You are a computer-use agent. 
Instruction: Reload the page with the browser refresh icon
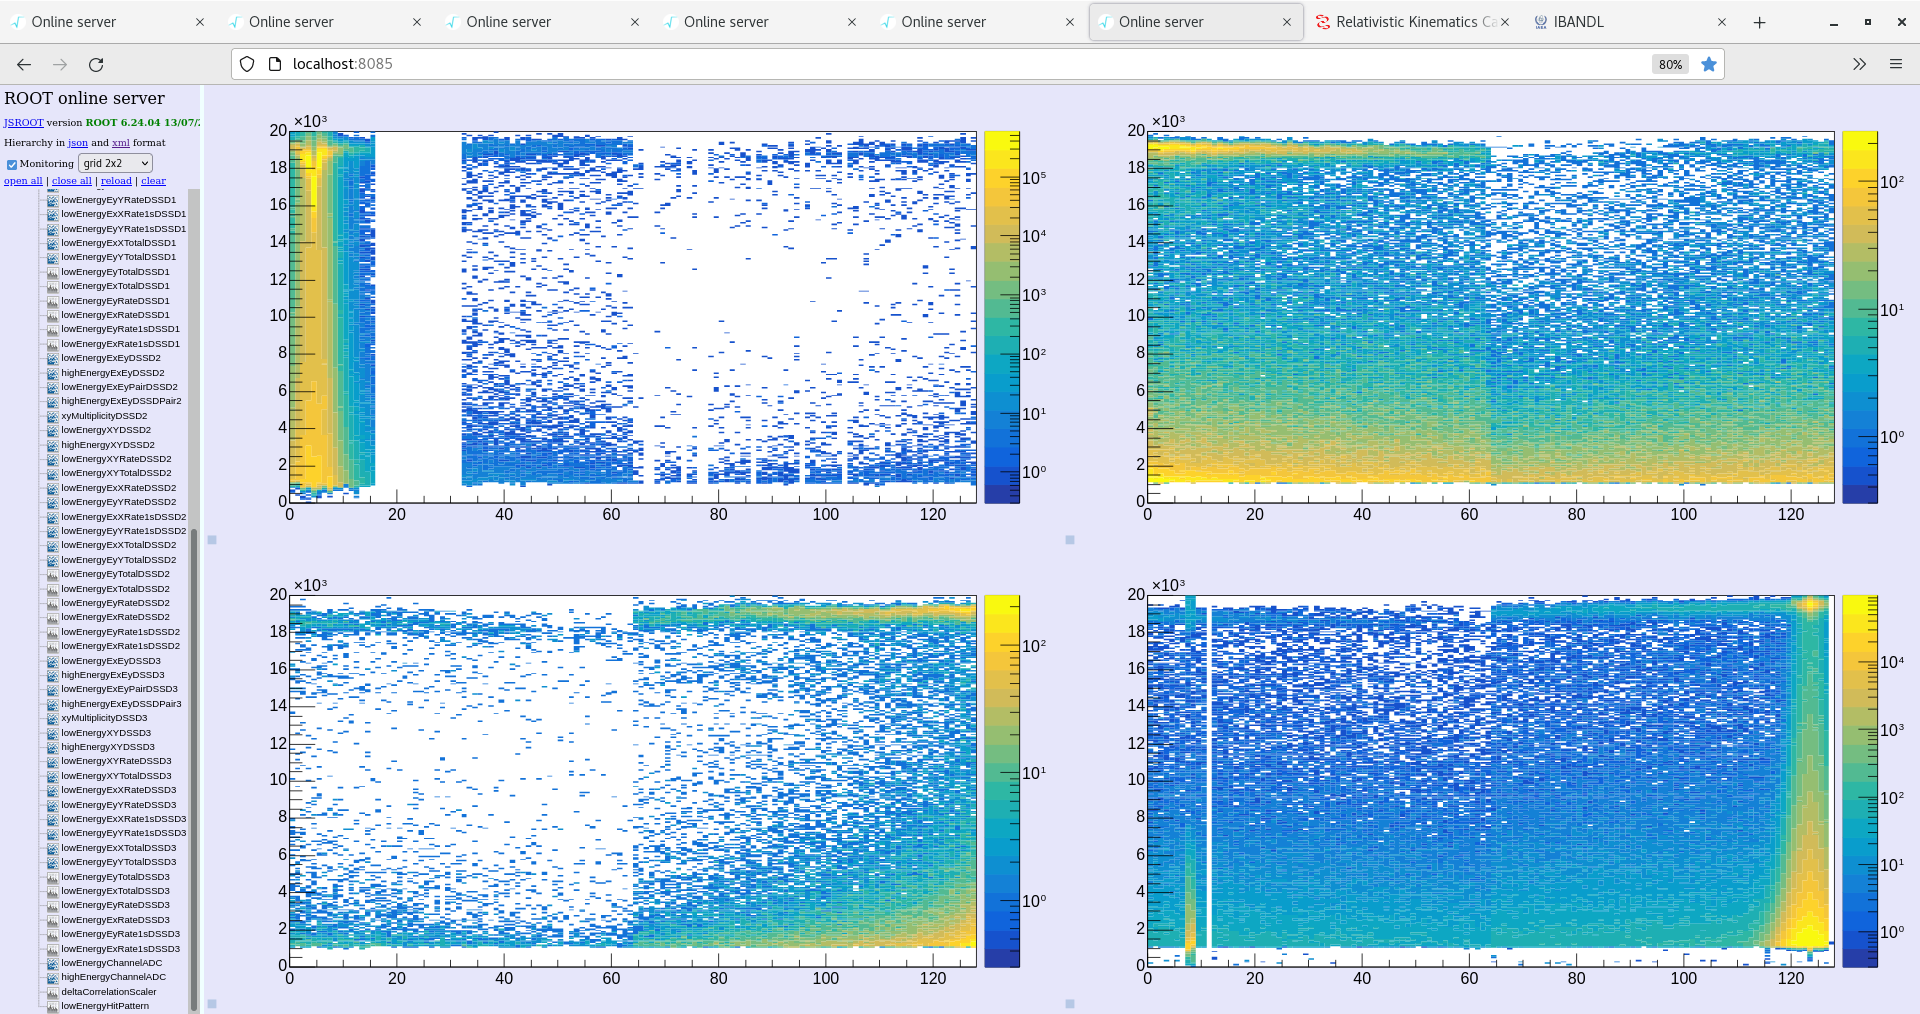[x=96, y=64]
